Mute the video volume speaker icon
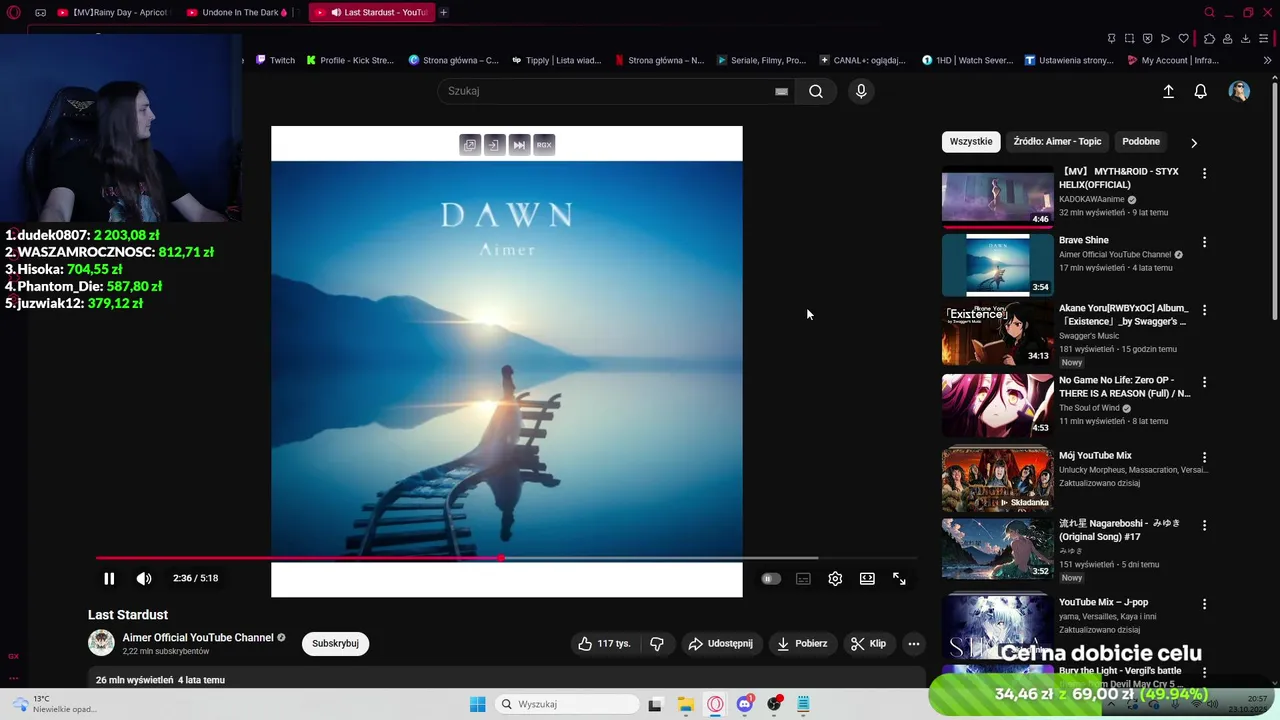1280x720 pixels. click(x=144, y=578)
